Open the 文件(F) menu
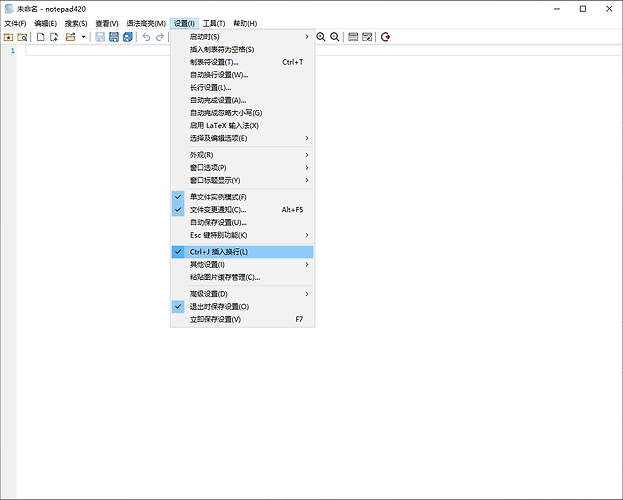Image resolution: width=623 pixels, height=500 pixels. click(15, 23)
